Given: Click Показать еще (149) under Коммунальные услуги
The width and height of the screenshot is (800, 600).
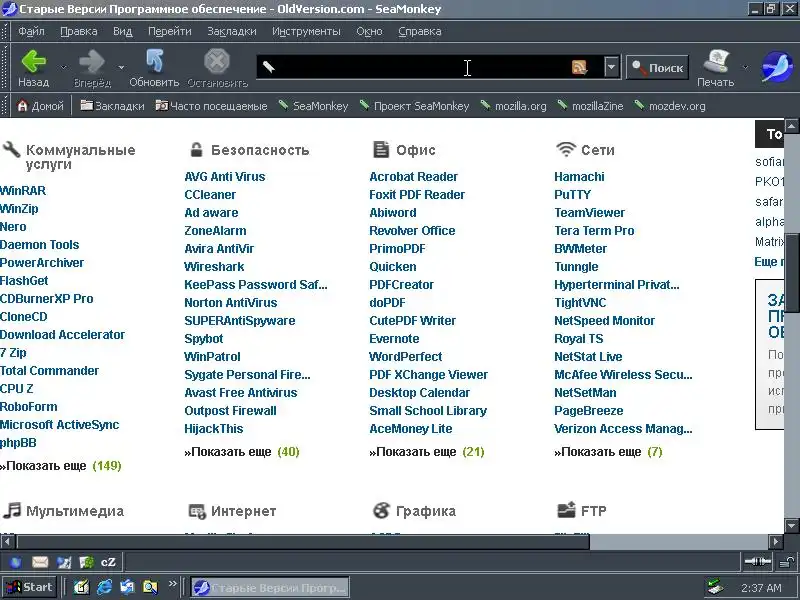Looking at the screenshot, I should [61, 466].
